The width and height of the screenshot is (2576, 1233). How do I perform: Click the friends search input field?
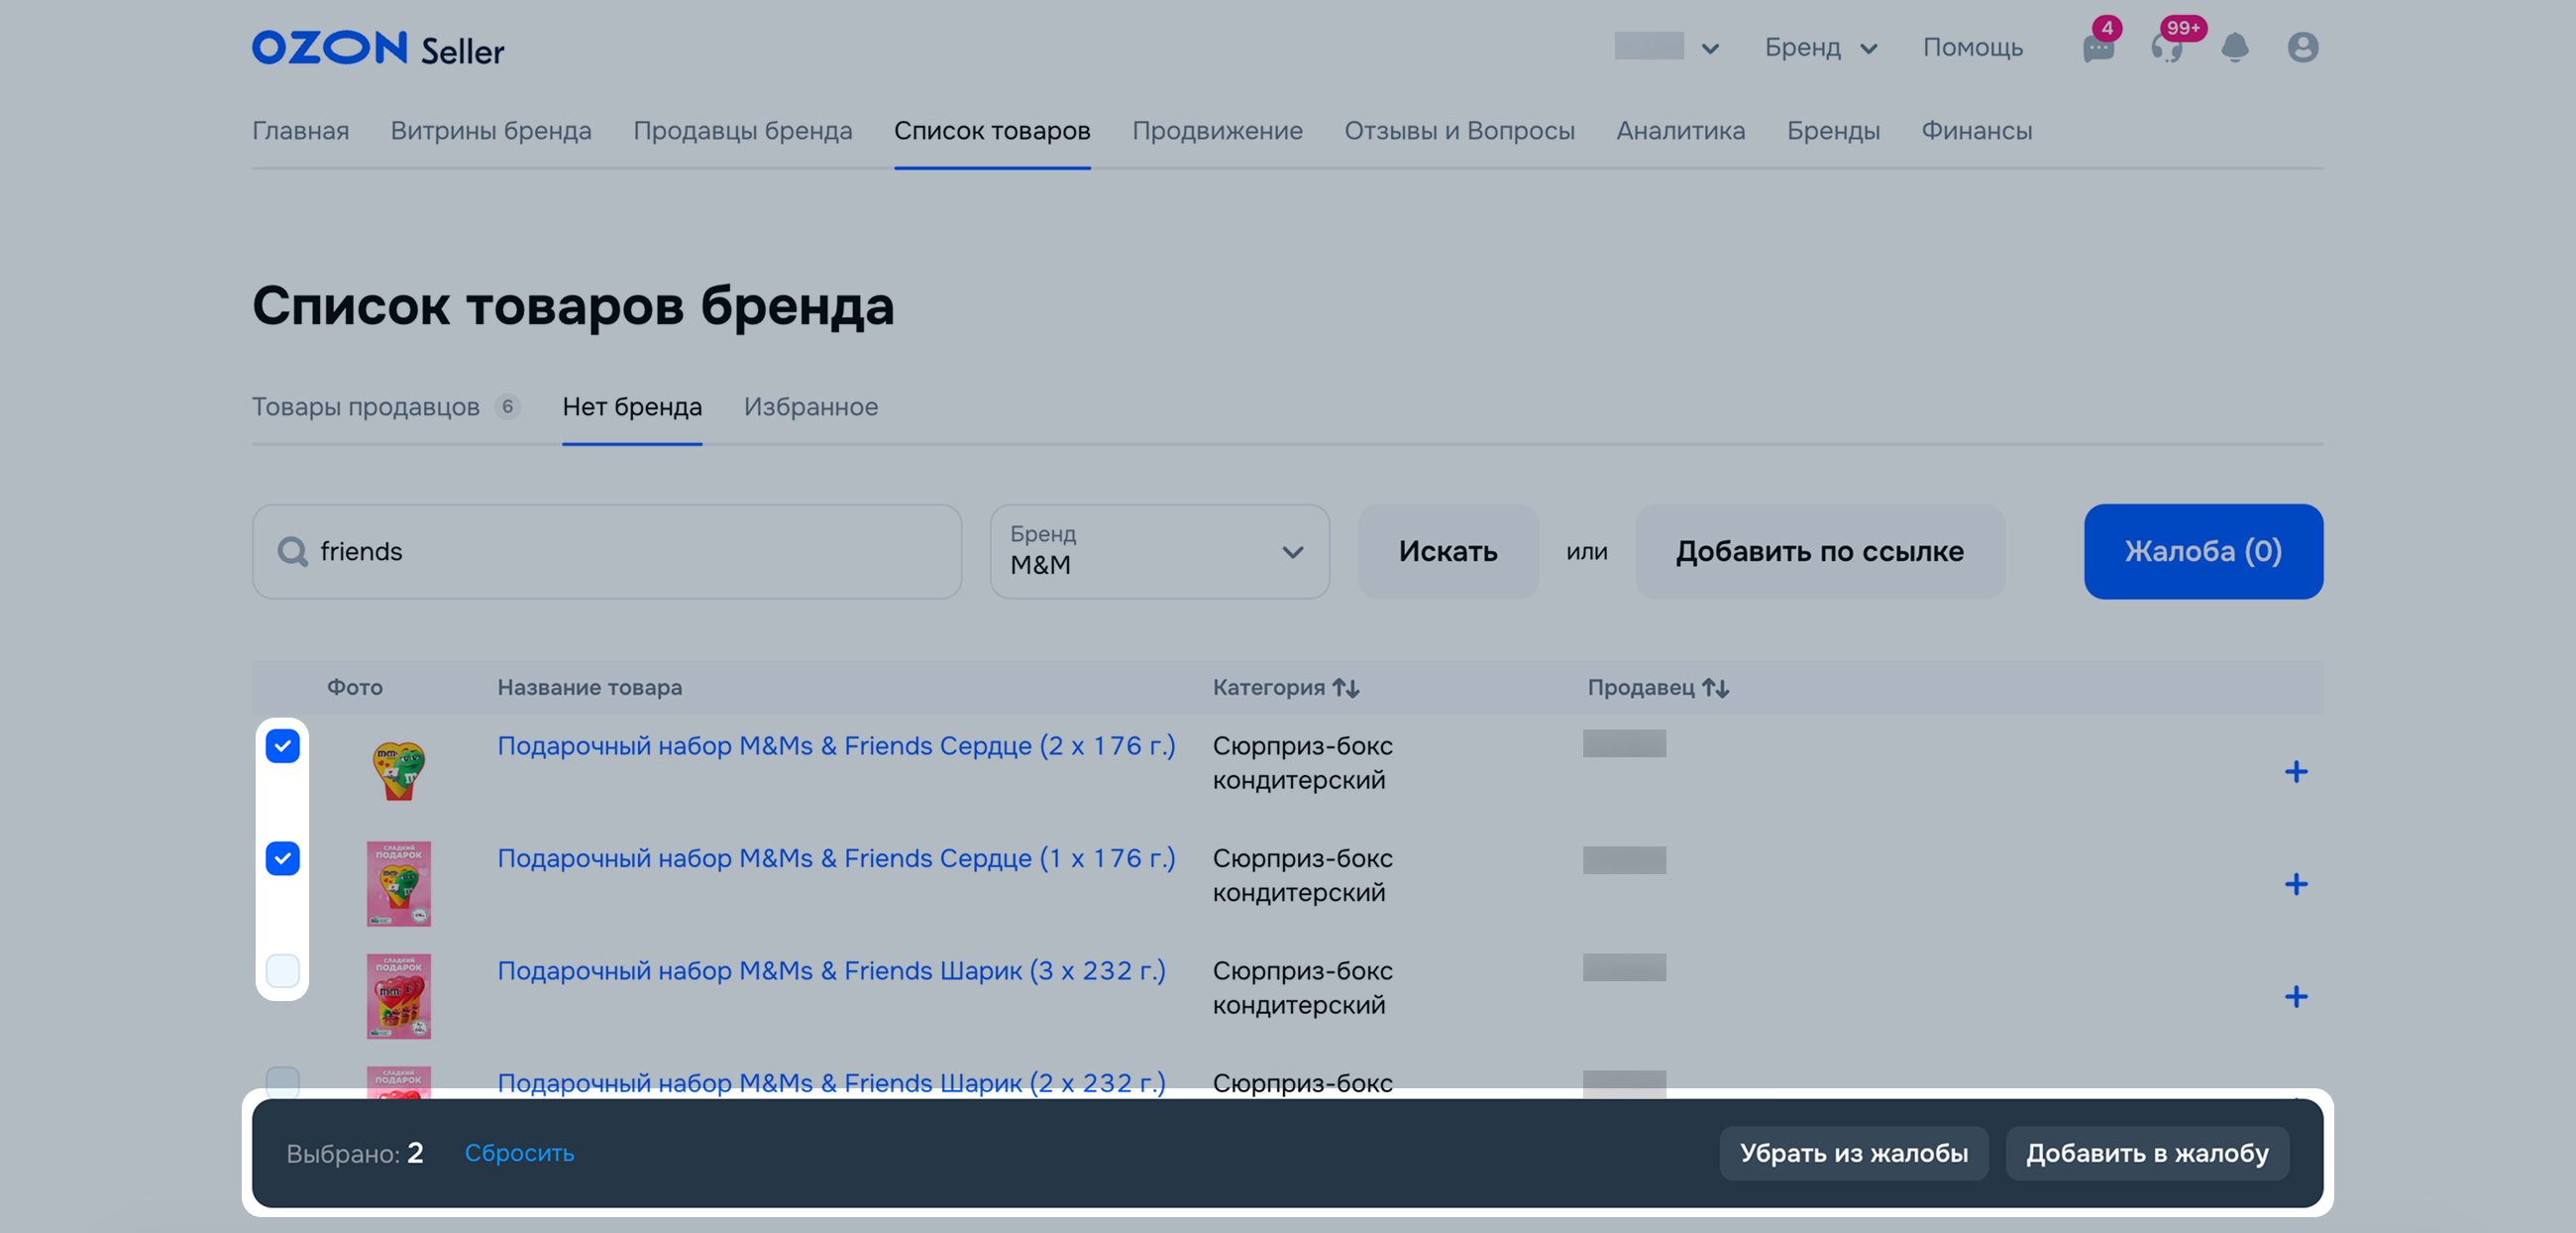(620, 552)
